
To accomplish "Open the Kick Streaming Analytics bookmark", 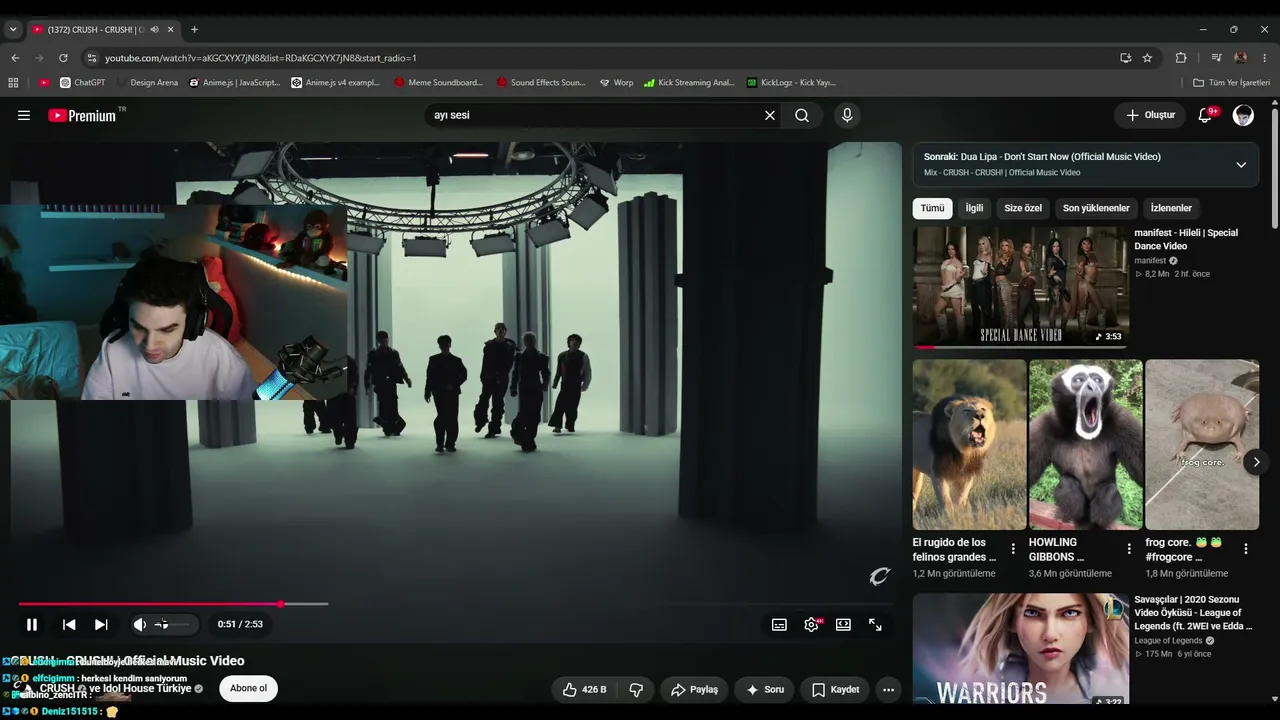I will point(689,82).
